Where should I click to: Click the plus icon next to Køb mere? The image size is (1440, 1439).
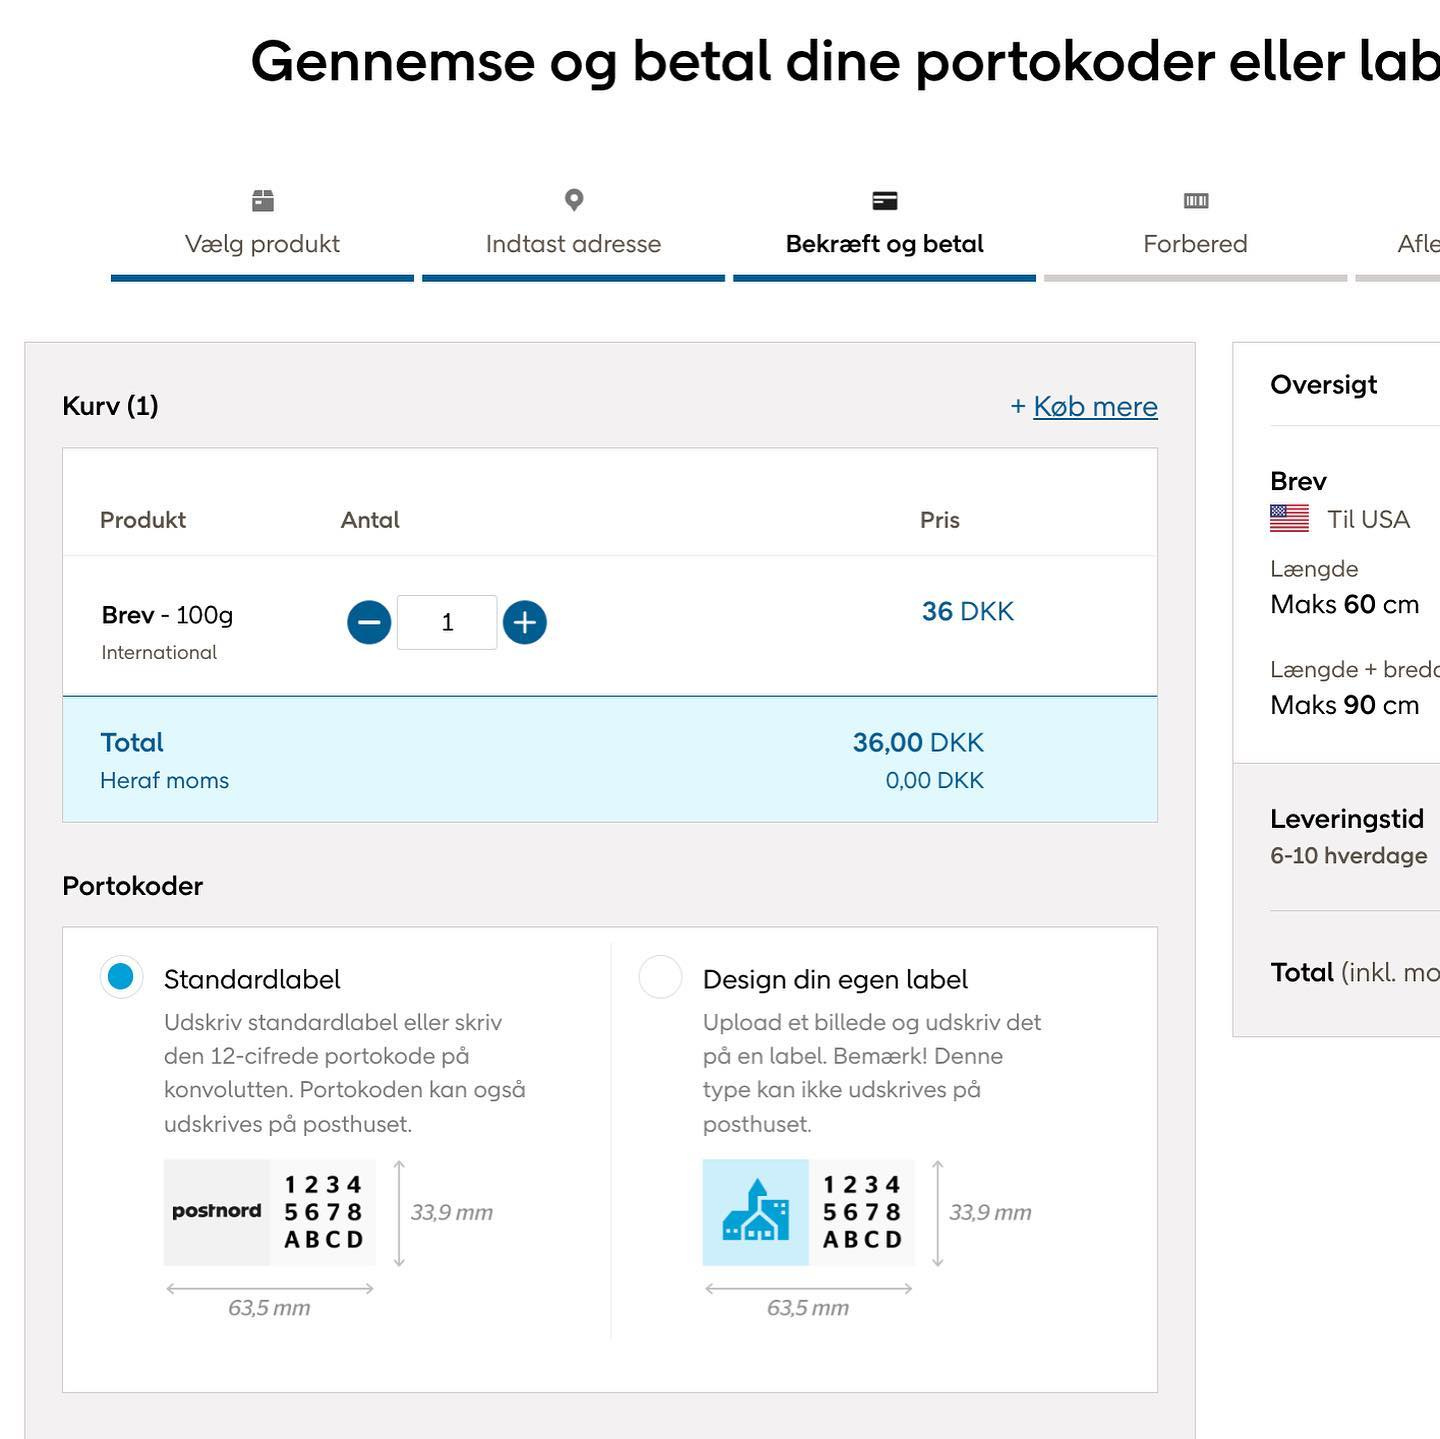click(1019, 406)
